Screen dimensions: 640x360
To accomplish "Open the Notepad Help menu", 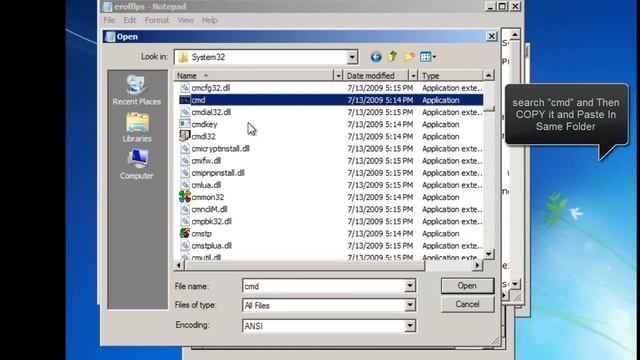I will (209, 20).
